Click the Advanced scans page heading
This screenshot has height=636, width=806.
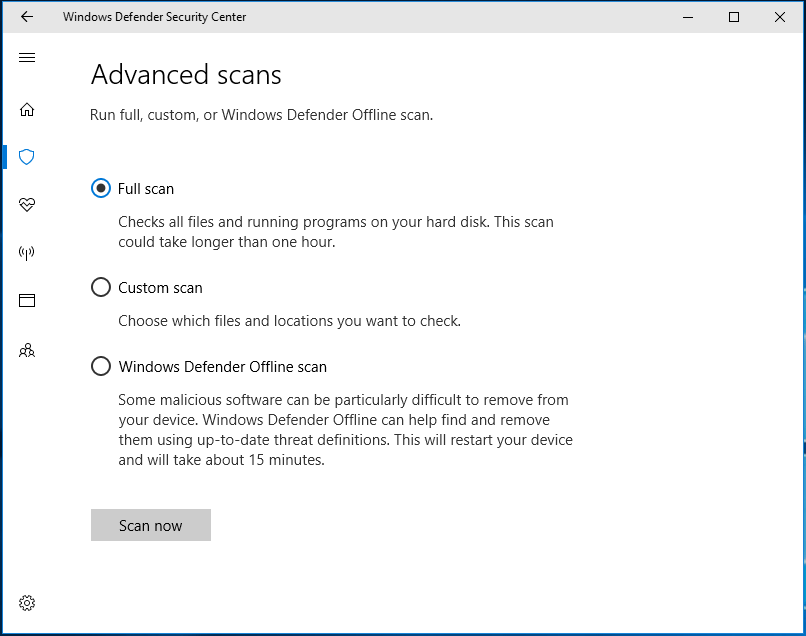coord(186,75)
